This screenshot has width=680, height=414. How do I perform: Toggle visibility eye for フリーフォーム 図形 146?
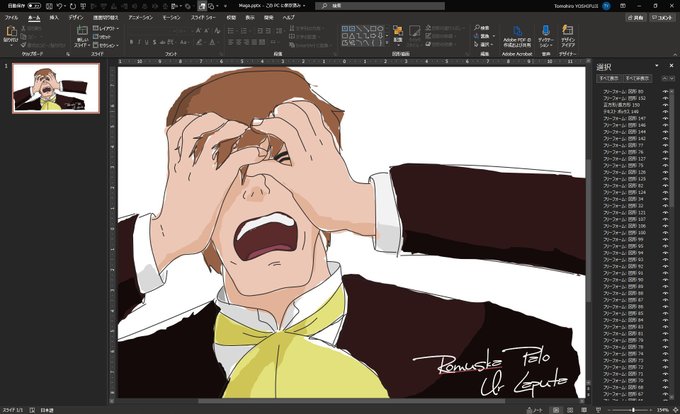point(665,125)
